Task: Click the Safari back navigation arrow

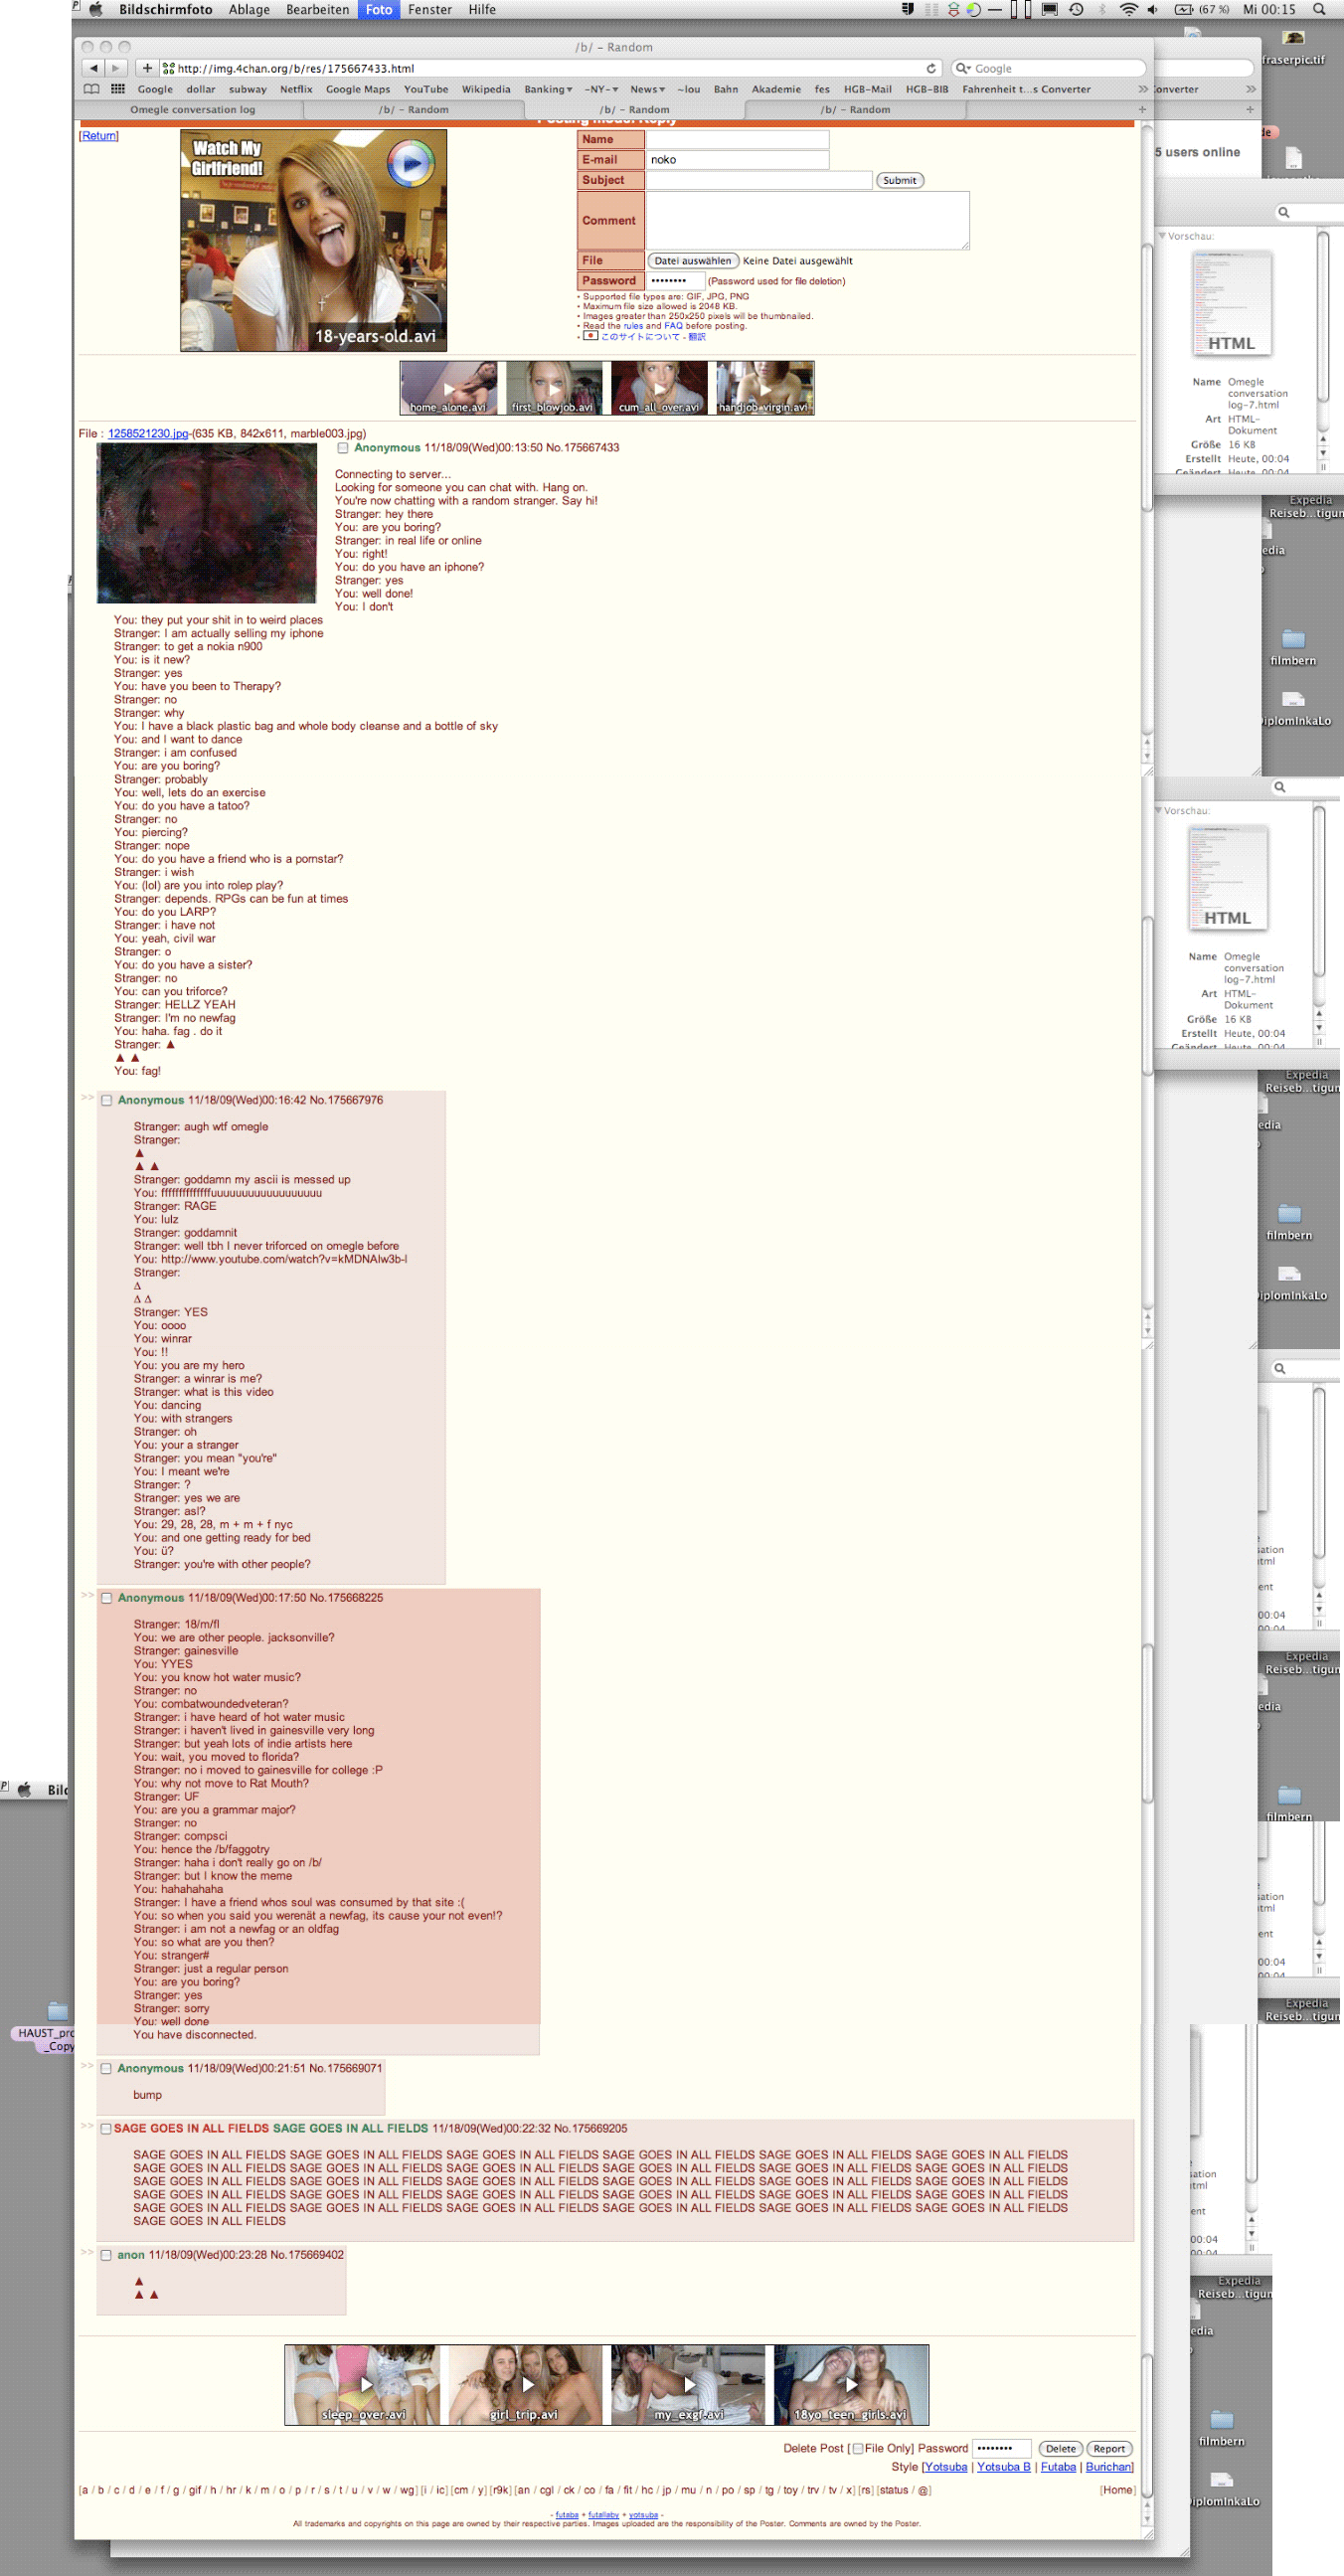Action: tap(93, 68)
